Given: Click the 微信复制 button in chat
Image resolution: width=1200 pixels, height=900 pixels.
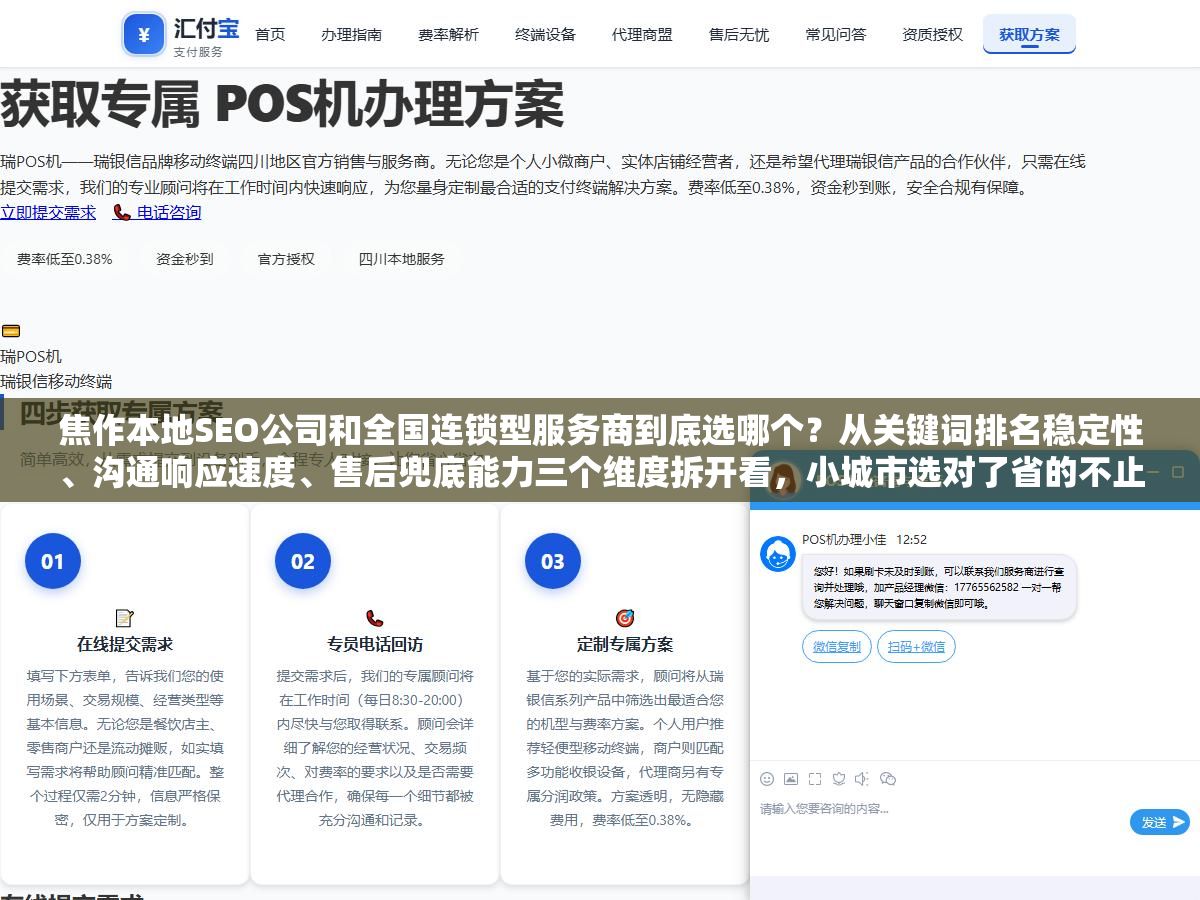Looking at the screenshot, I should 837,647.
